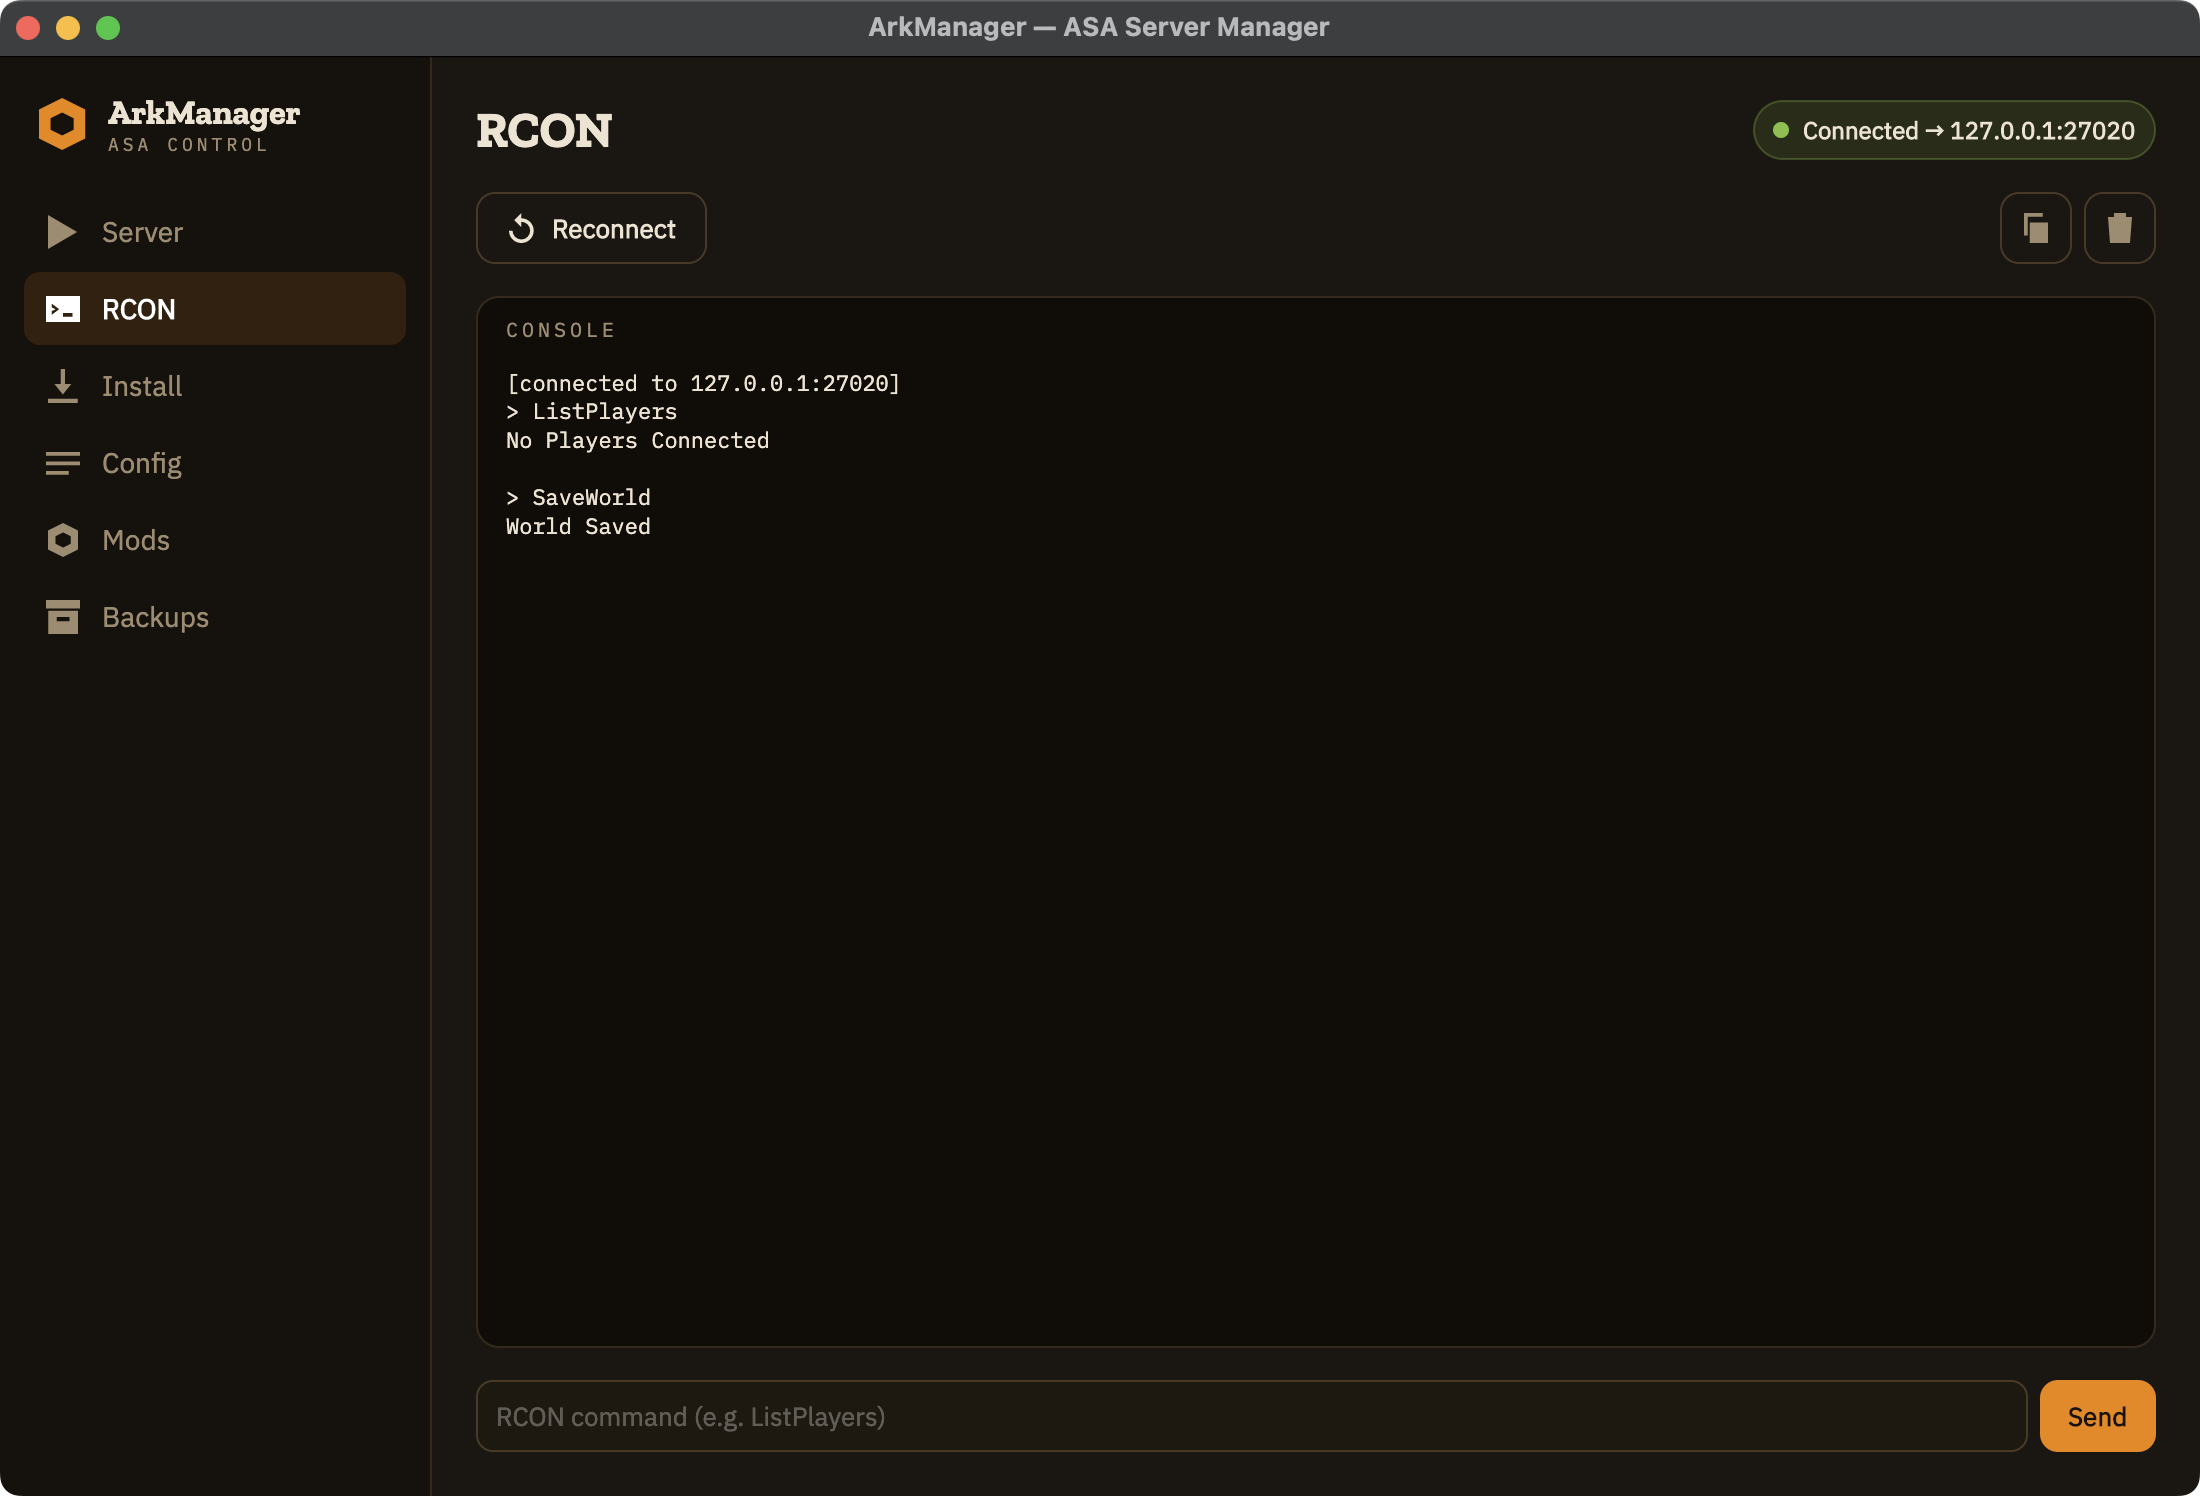Screen dimensions: 2200x1496
Task: Click the Backups archive box icon
Action: tap(62, 617)
